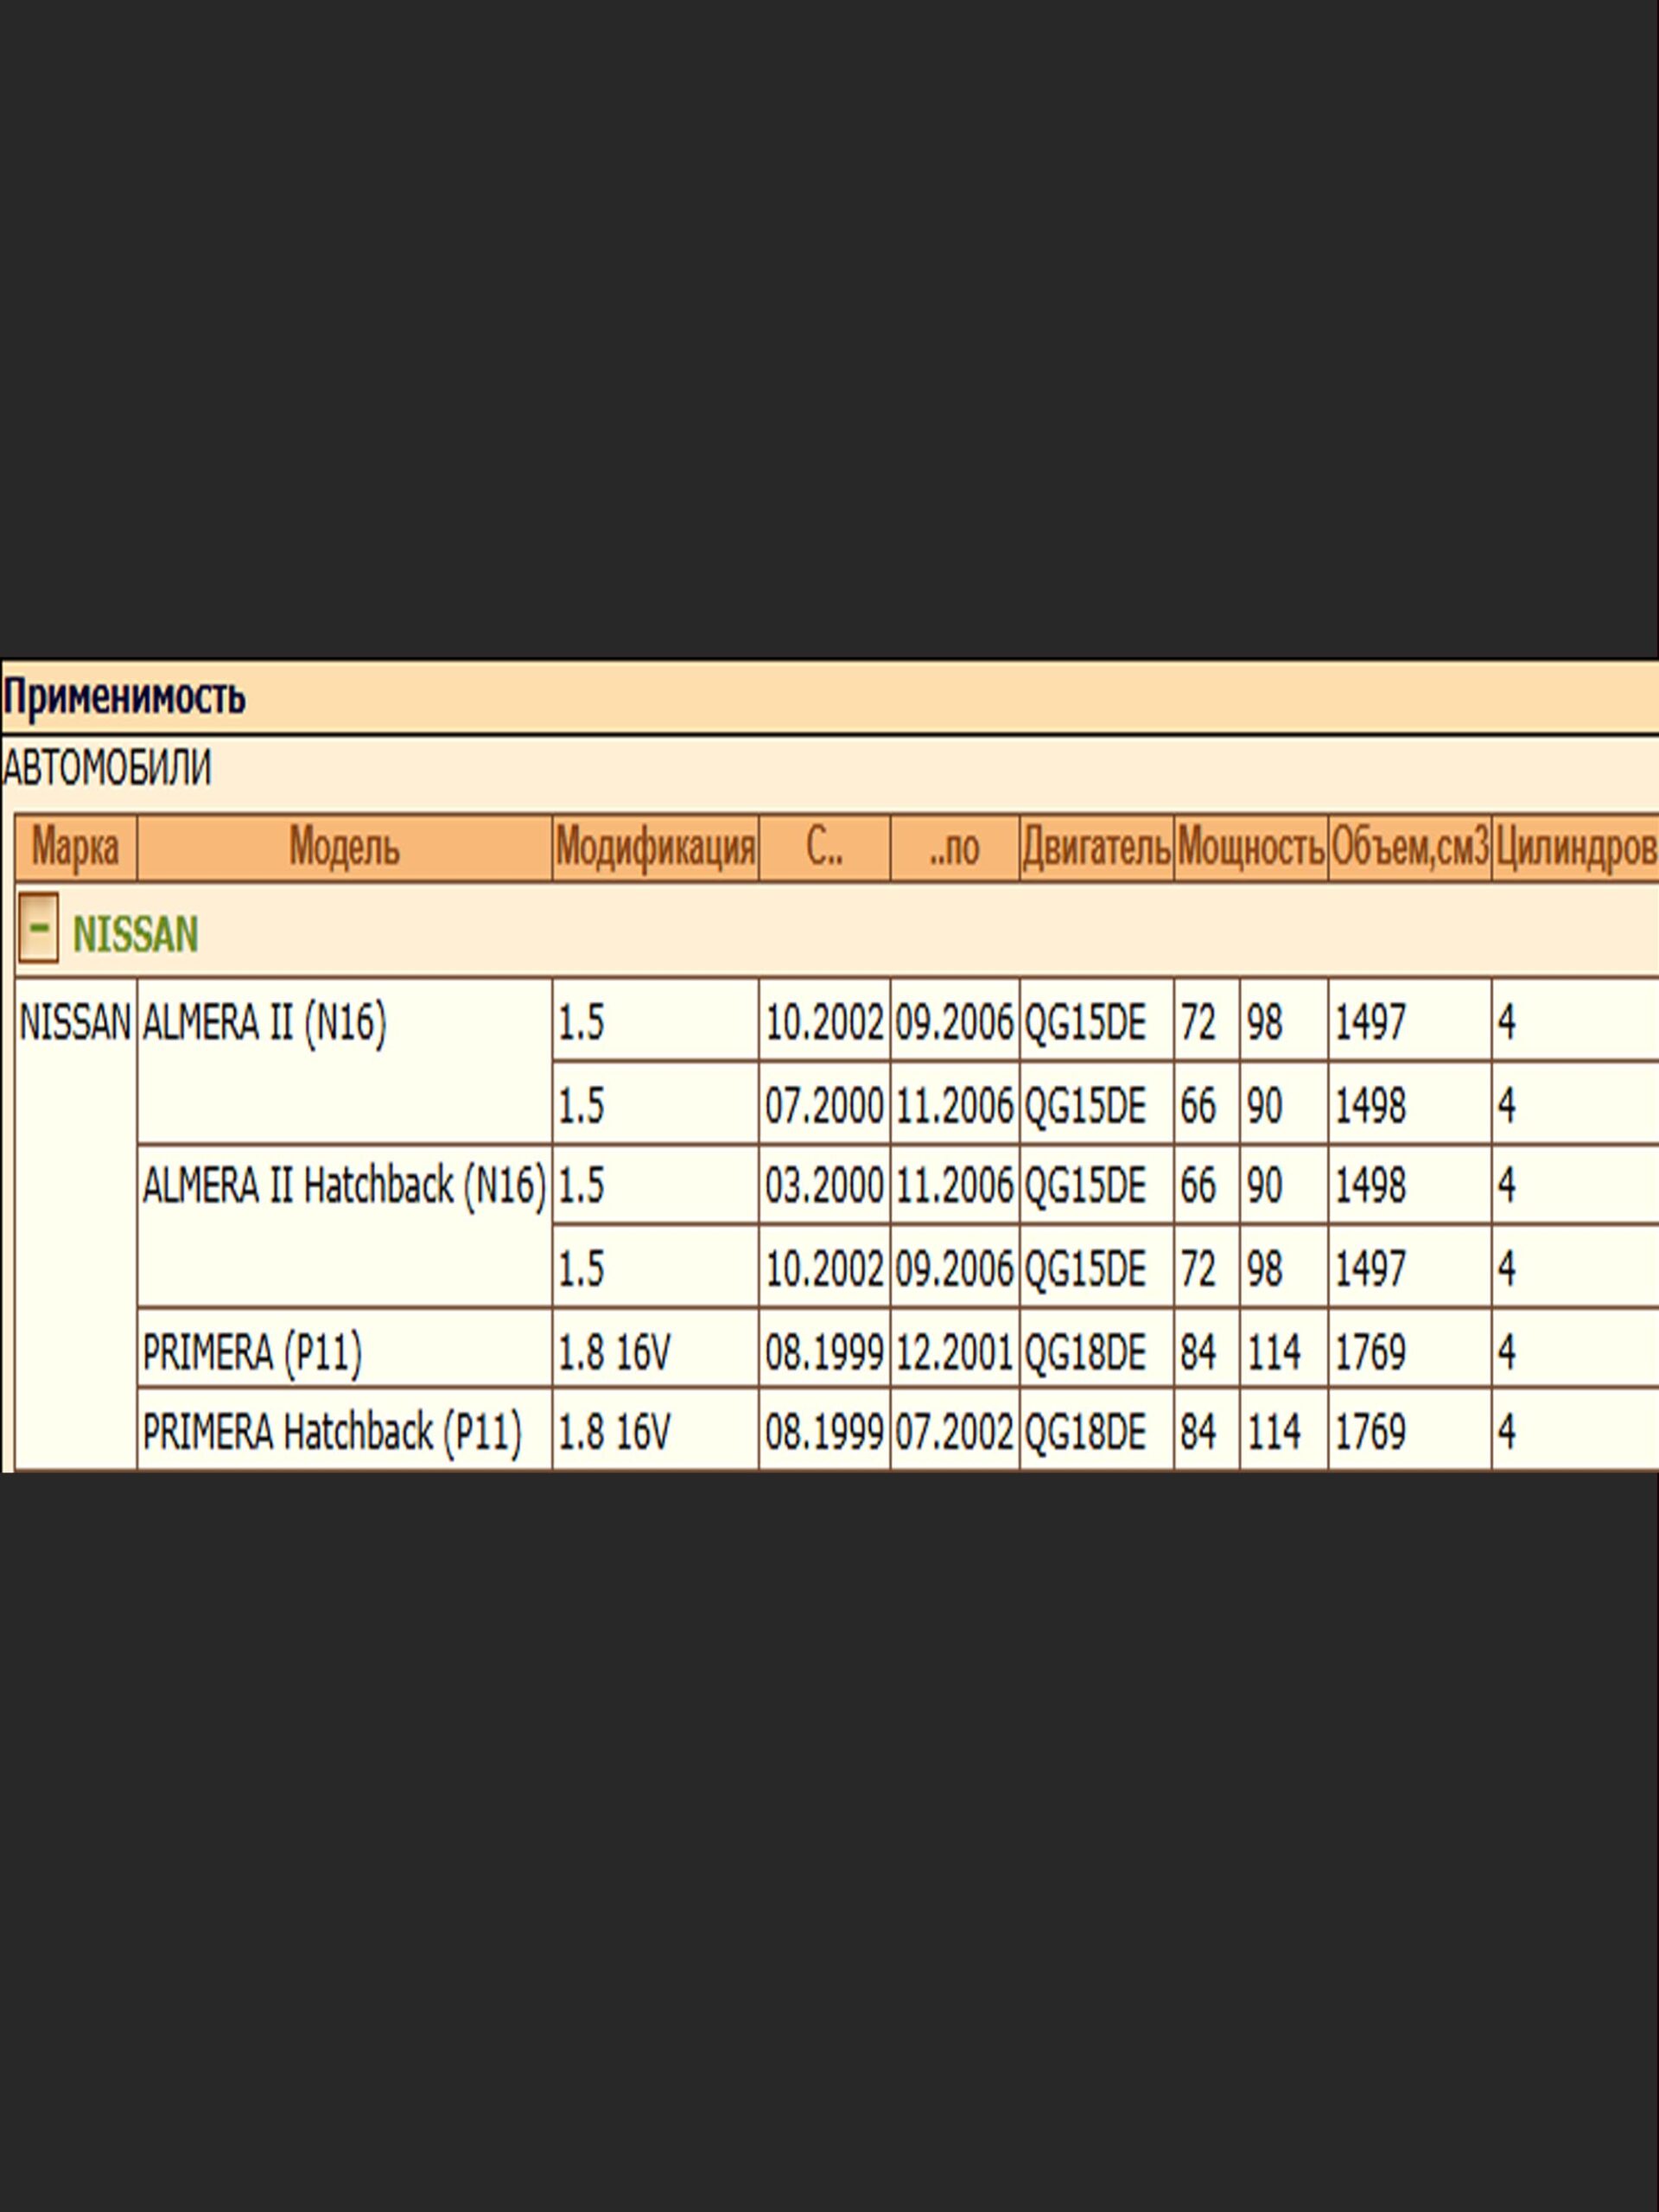Screen dimensions: 1659x2212
Task: Click the Цилиндров column header
Action: pos(1576,848)
